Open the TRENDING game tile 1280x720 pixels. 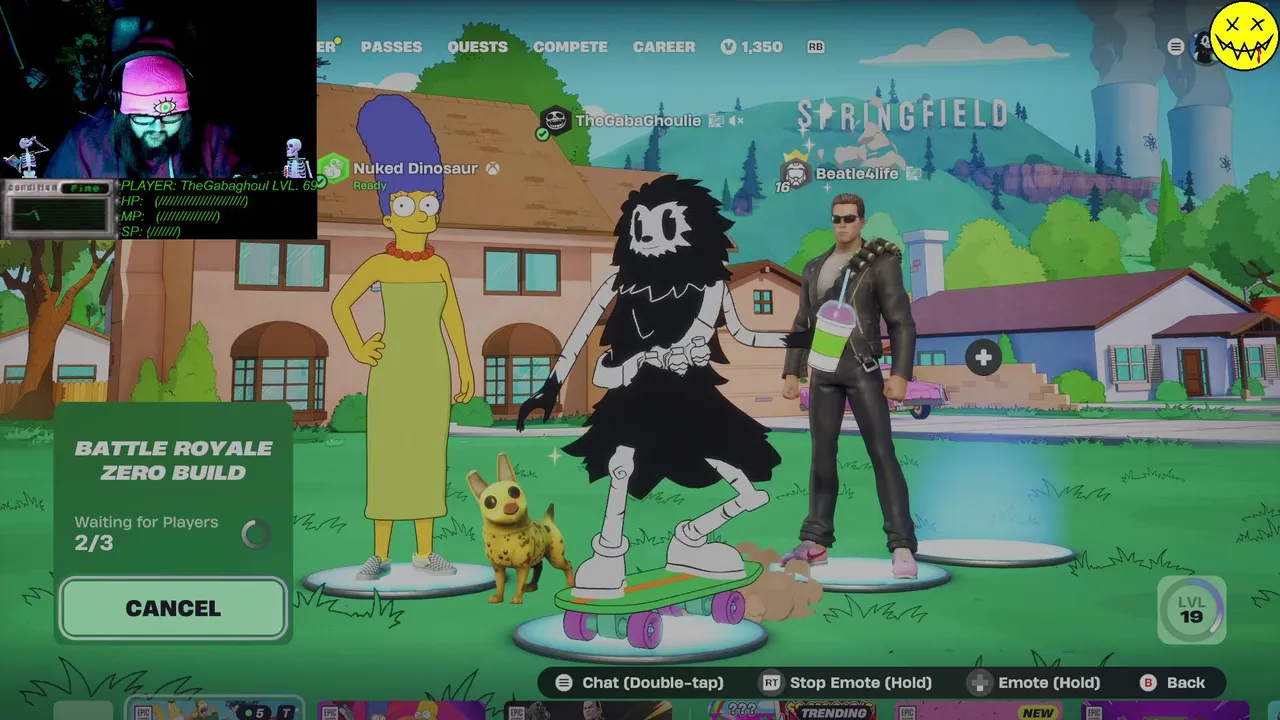pos(792,710)
